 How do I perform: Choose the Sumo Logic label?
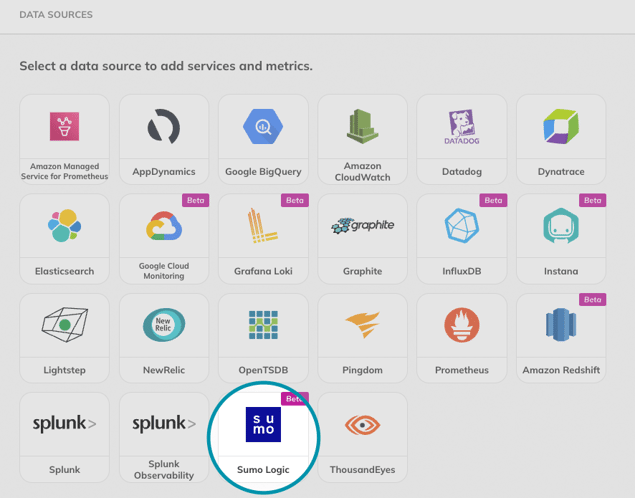pos(263,470)
